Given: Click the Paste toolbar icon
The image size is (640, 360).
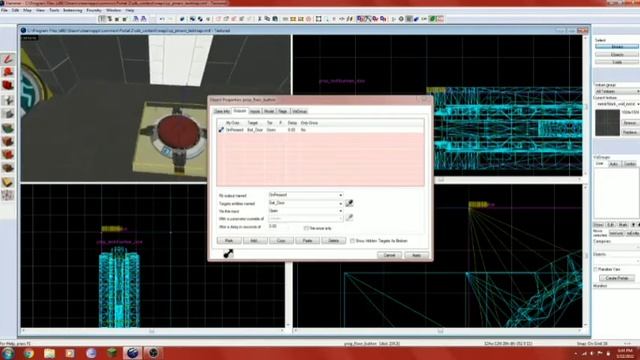Looking at the screenshot, I should point(275,19).
